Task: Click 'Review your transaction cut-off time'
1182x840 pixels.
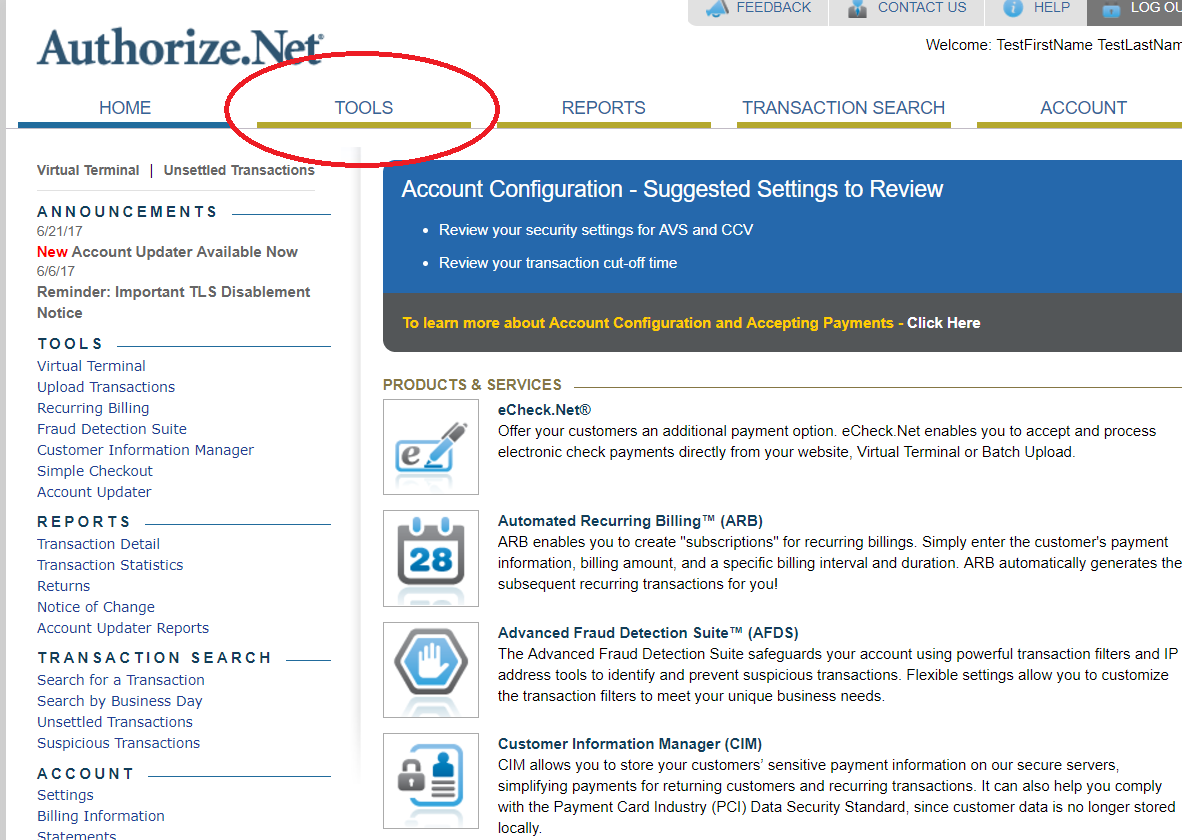Action: coord(558,263)
